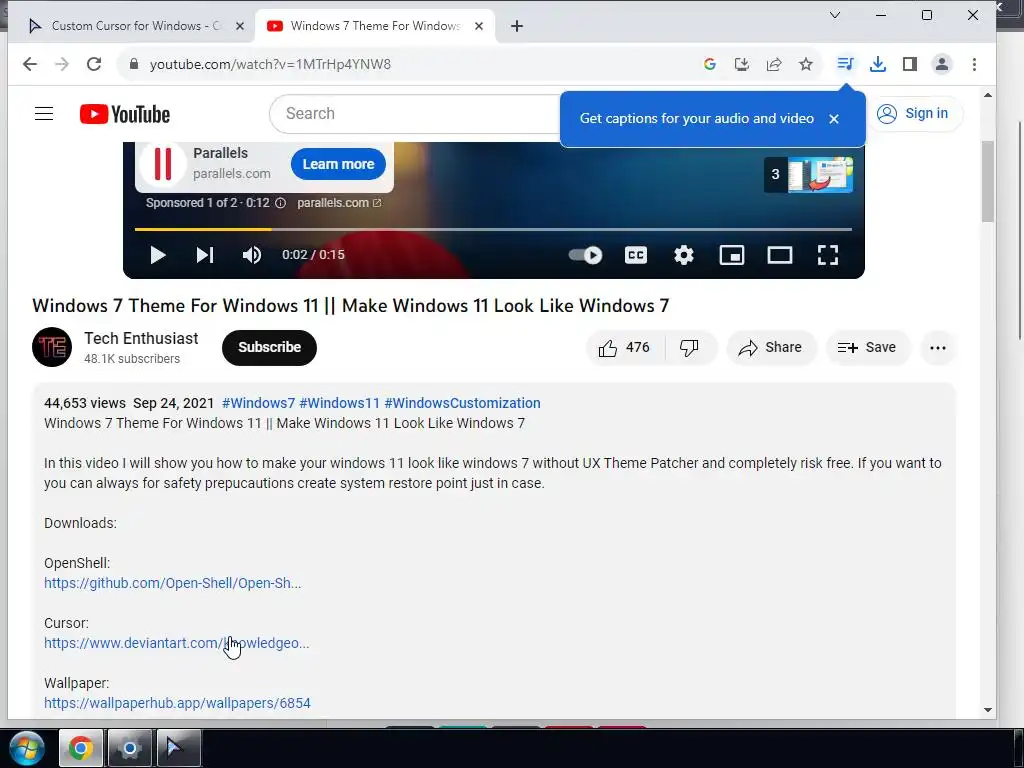Screen dimensions: 1024x768
Task: Click the Parallels ad logo
Action: click(163, 163)
